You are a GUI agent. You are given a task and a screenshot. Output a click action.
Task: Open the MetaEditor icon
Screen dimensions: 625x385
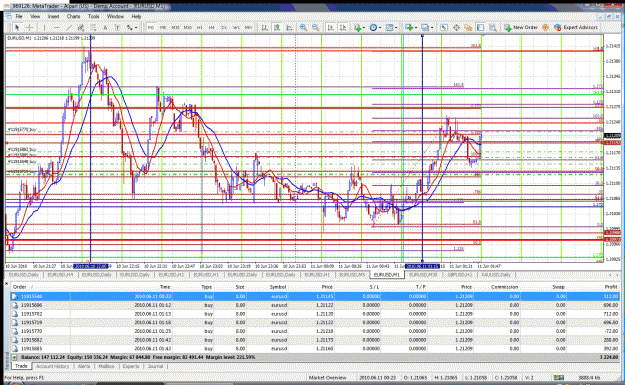pyautogui.click(x=545, y=28)
